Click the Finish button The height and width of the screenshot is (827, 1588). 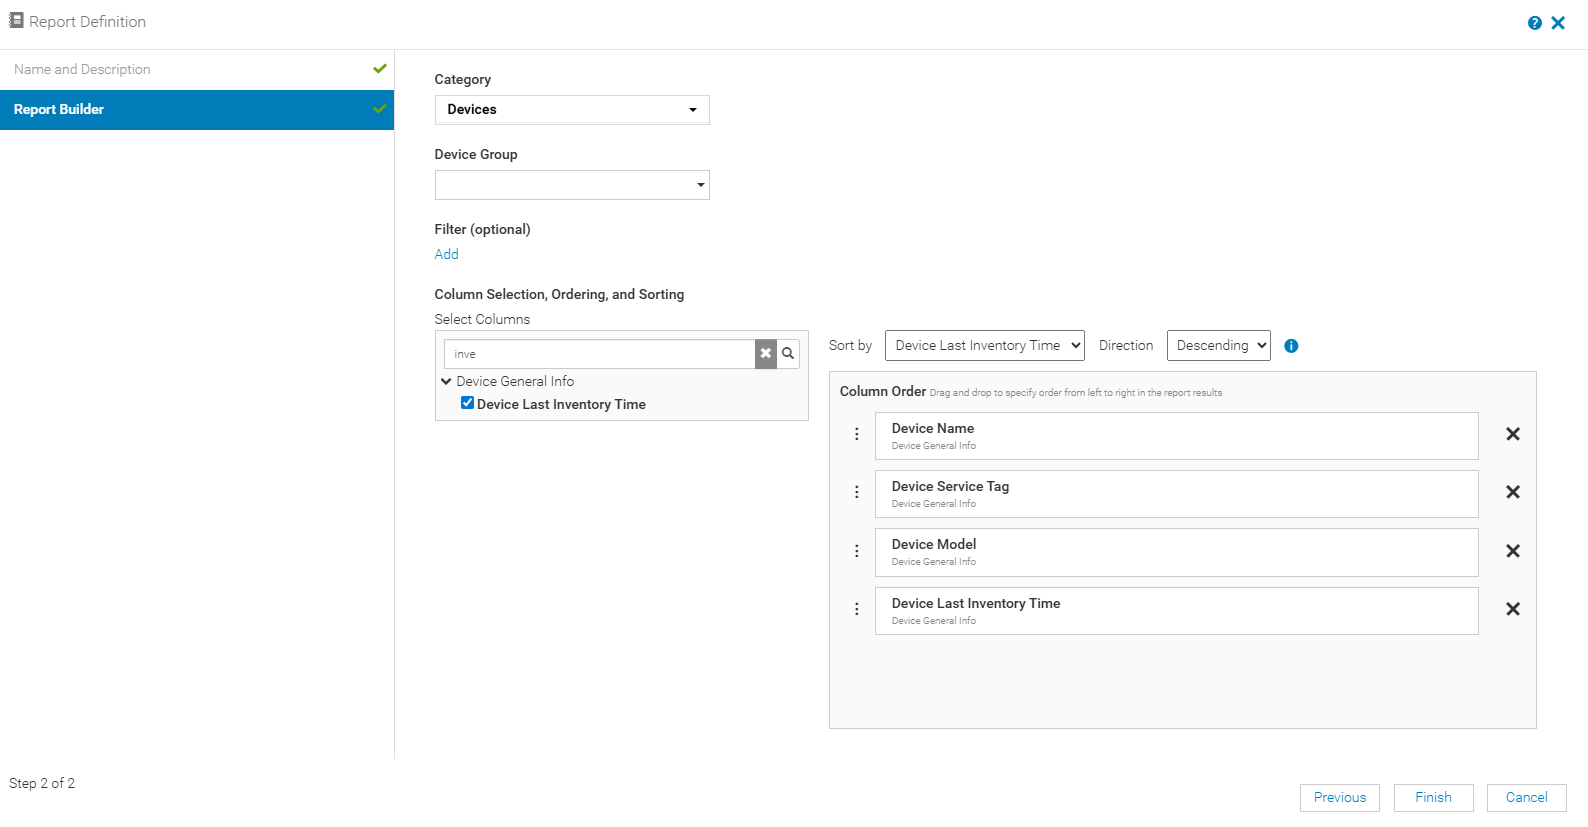pyautogui.click(x=1433, y=797)
